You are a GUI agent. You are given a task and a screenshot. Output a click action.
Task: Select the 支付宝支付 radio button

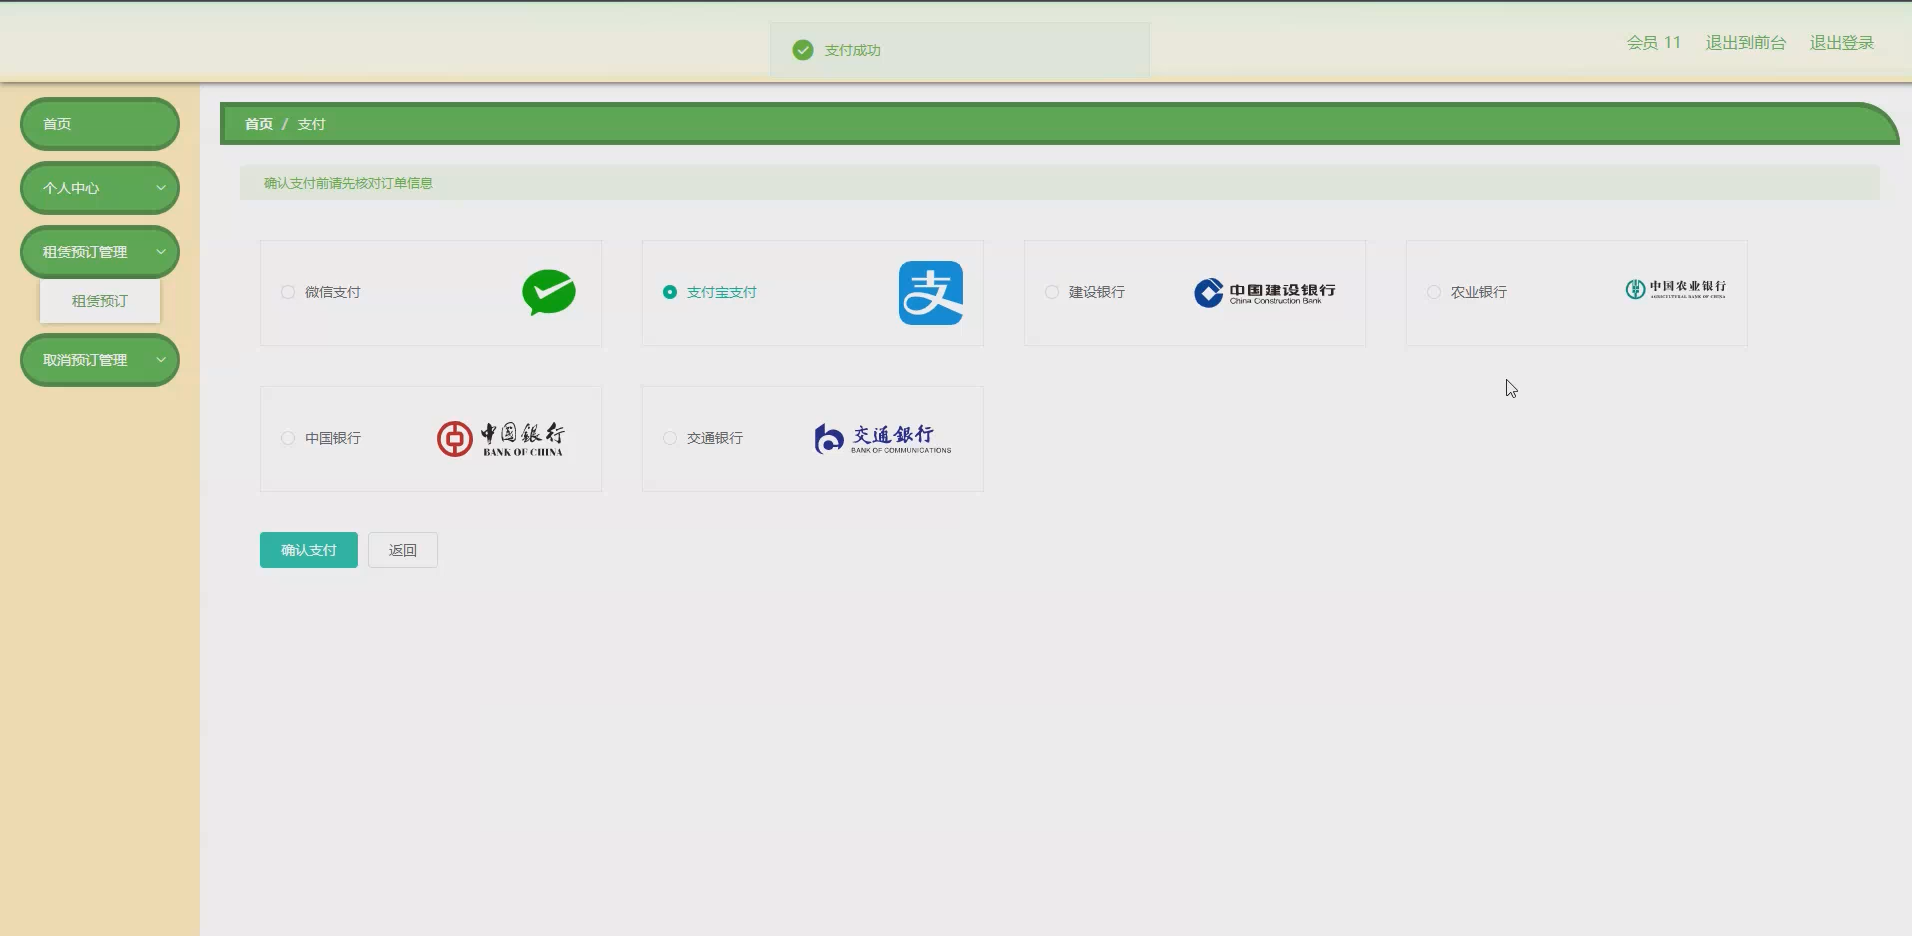[670, 292]
